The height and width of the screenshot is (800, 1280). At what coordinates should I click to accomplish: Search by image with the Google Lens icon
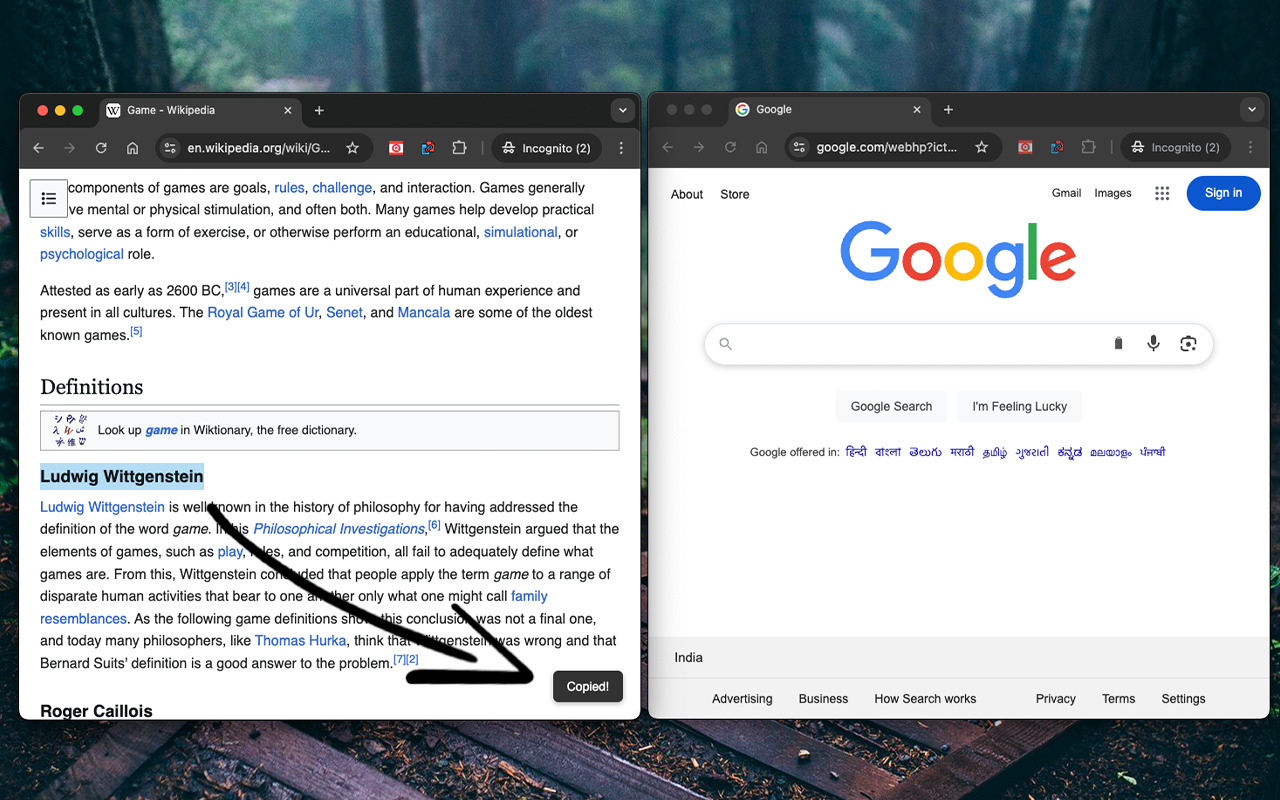point(1188,343)
